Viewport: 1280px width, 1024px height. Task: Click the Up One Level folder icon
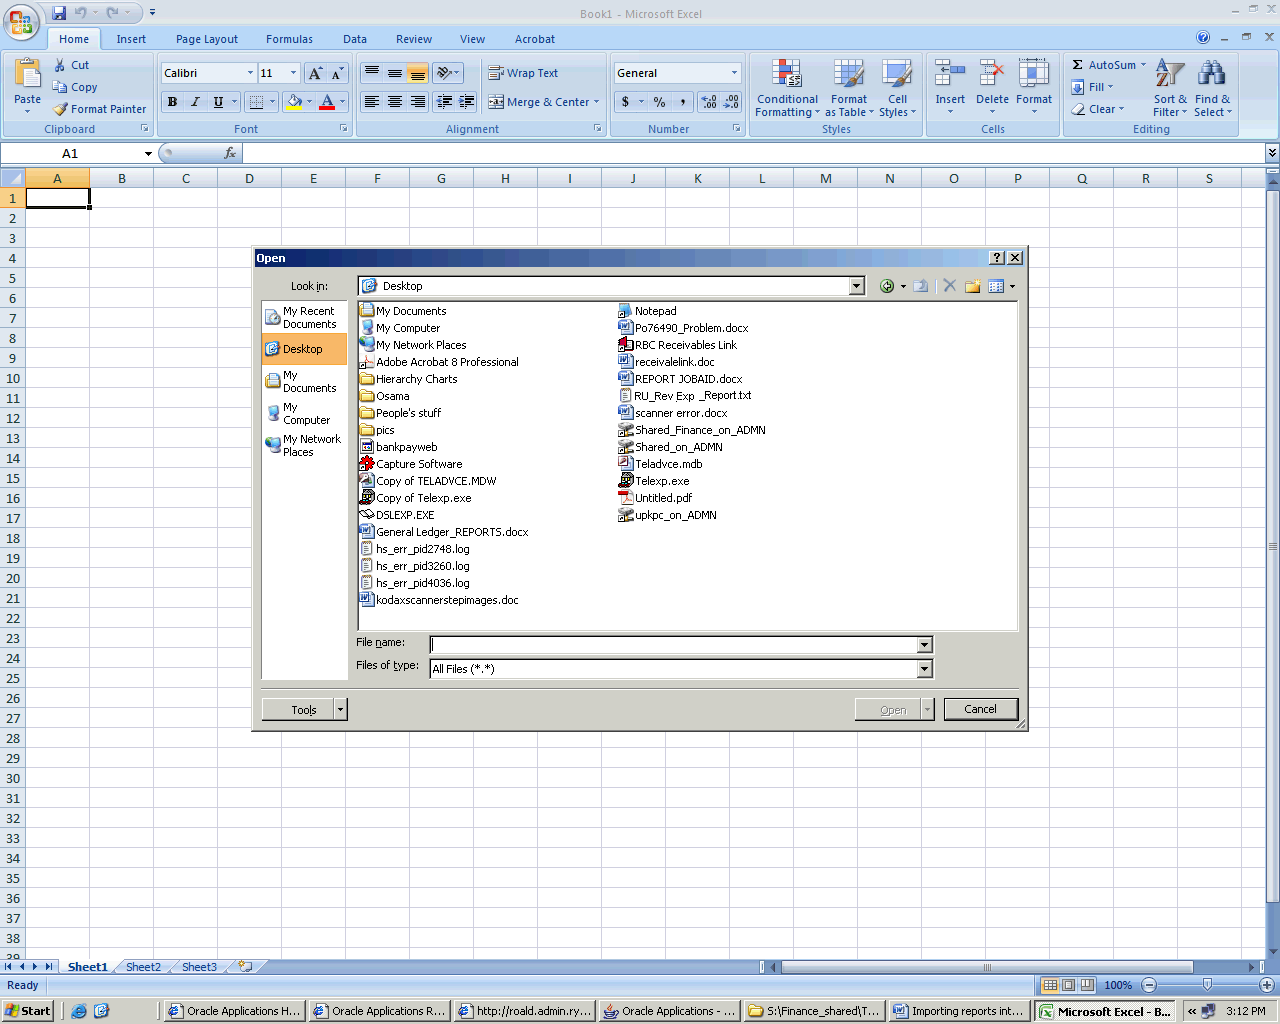pos(921,286)
